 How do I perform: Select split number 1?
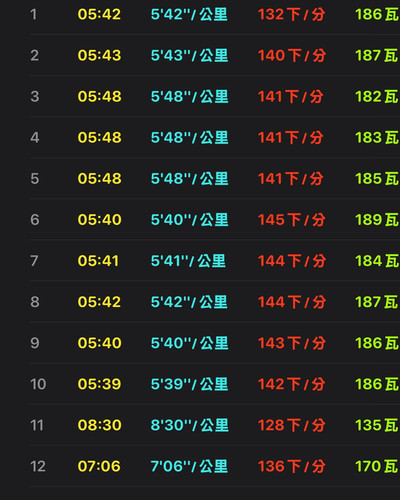pos(34,14)
